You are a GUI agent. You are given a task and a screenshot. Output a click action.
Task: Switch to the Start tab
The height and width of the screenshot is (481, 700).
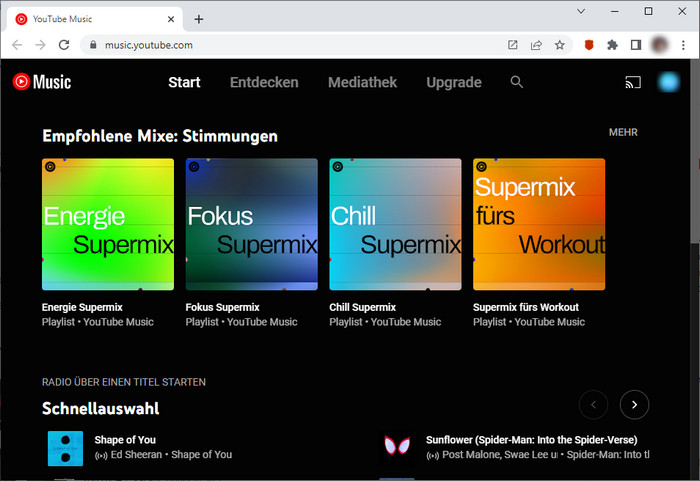coord(184,82)
